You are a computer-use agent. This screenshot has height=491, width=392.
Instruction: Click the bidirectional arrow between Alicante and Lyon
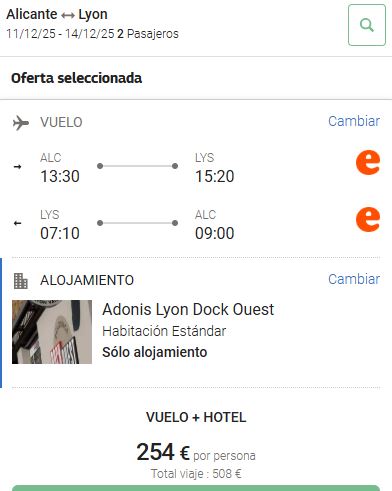(68, 15)
